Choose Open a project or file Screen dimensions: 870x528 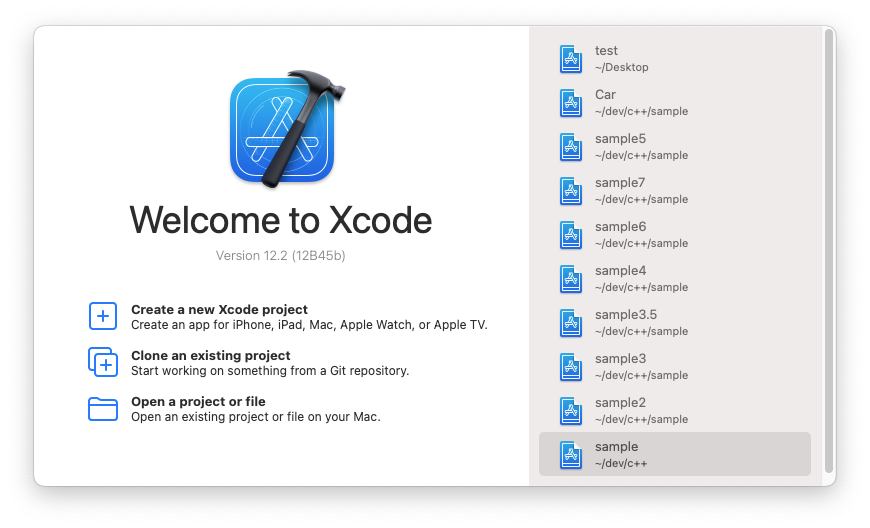(x=234, y=409)
